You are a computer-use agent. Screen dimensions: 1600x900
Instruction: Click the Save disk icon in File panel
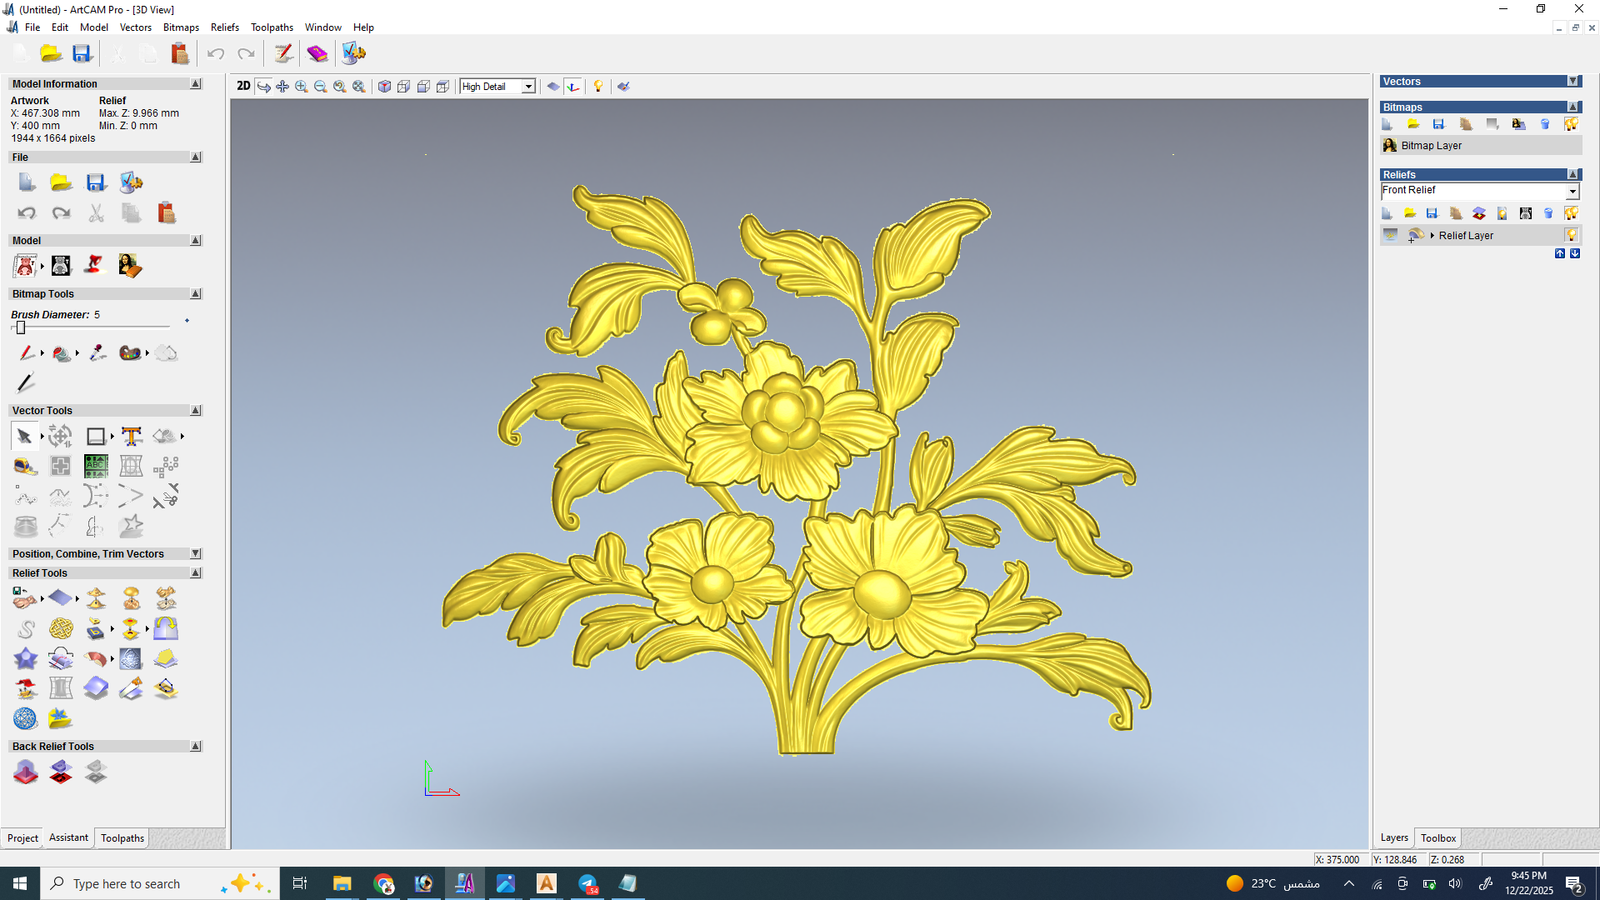coord(96,182)
